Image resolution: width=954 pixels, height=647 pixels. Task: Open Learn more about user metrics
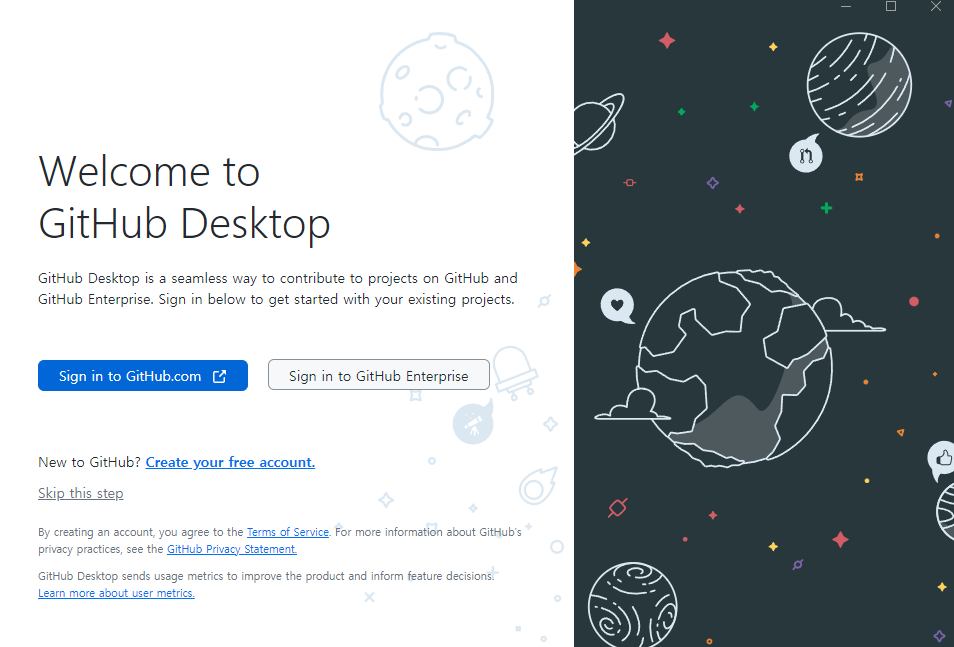tap(116, 593)
